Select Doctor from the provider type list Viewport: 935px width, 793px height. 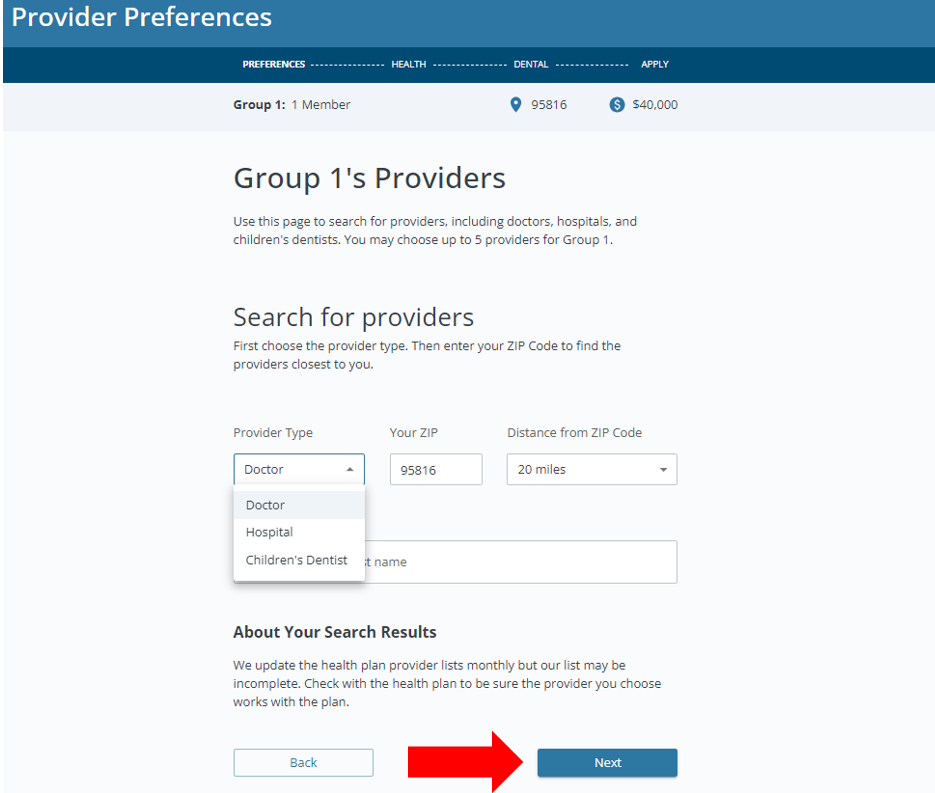[x=266, y=505]
